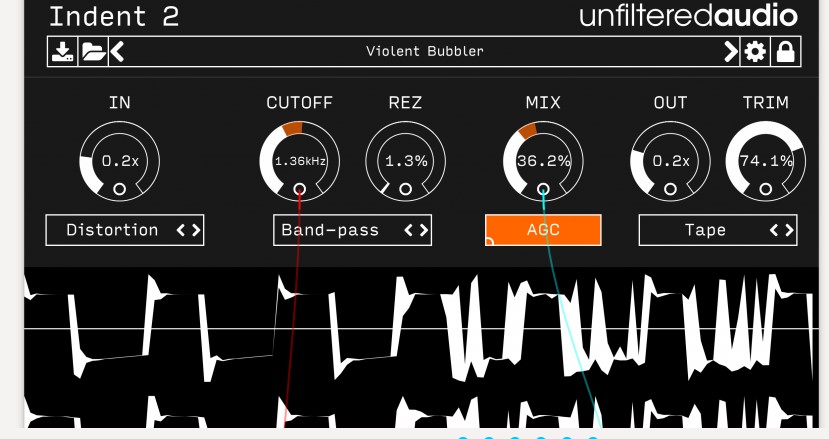Click the waveform display area
This screenshot has height=439, width=829.
[x=421, y=348]
